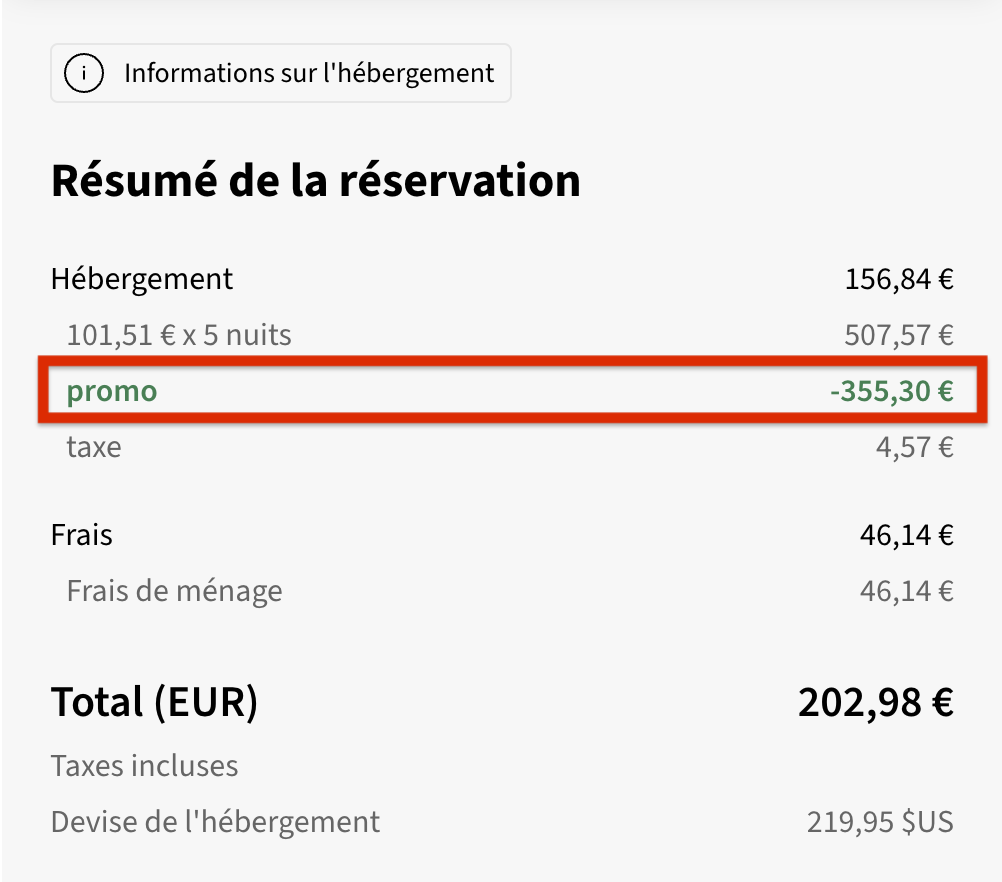Open Informations sur l'hébergement button

point(281,73)
